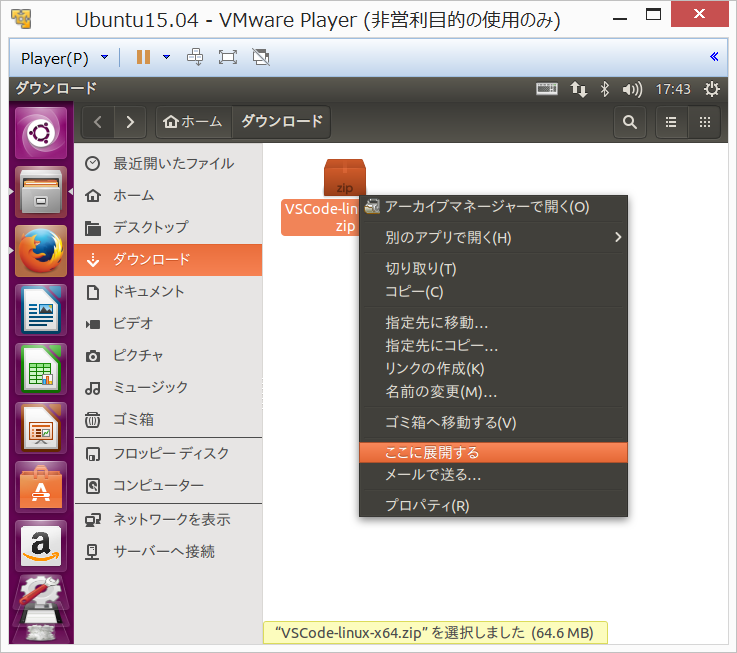
Task: Click サーバーへ接続 in sidebar
Action: click(168, 551)
